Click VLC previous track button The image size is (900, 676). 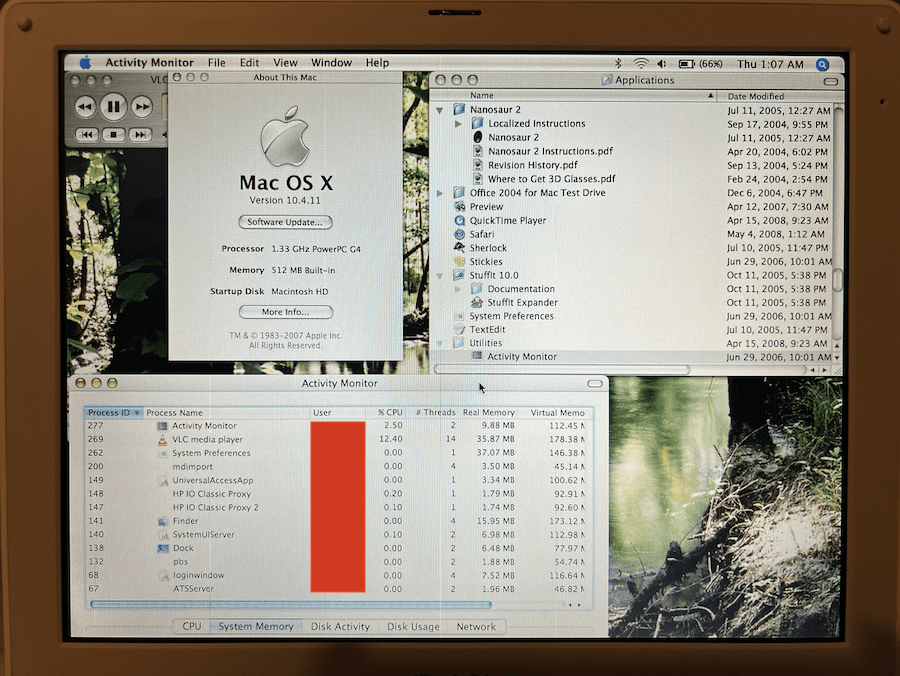click(87, 134)
